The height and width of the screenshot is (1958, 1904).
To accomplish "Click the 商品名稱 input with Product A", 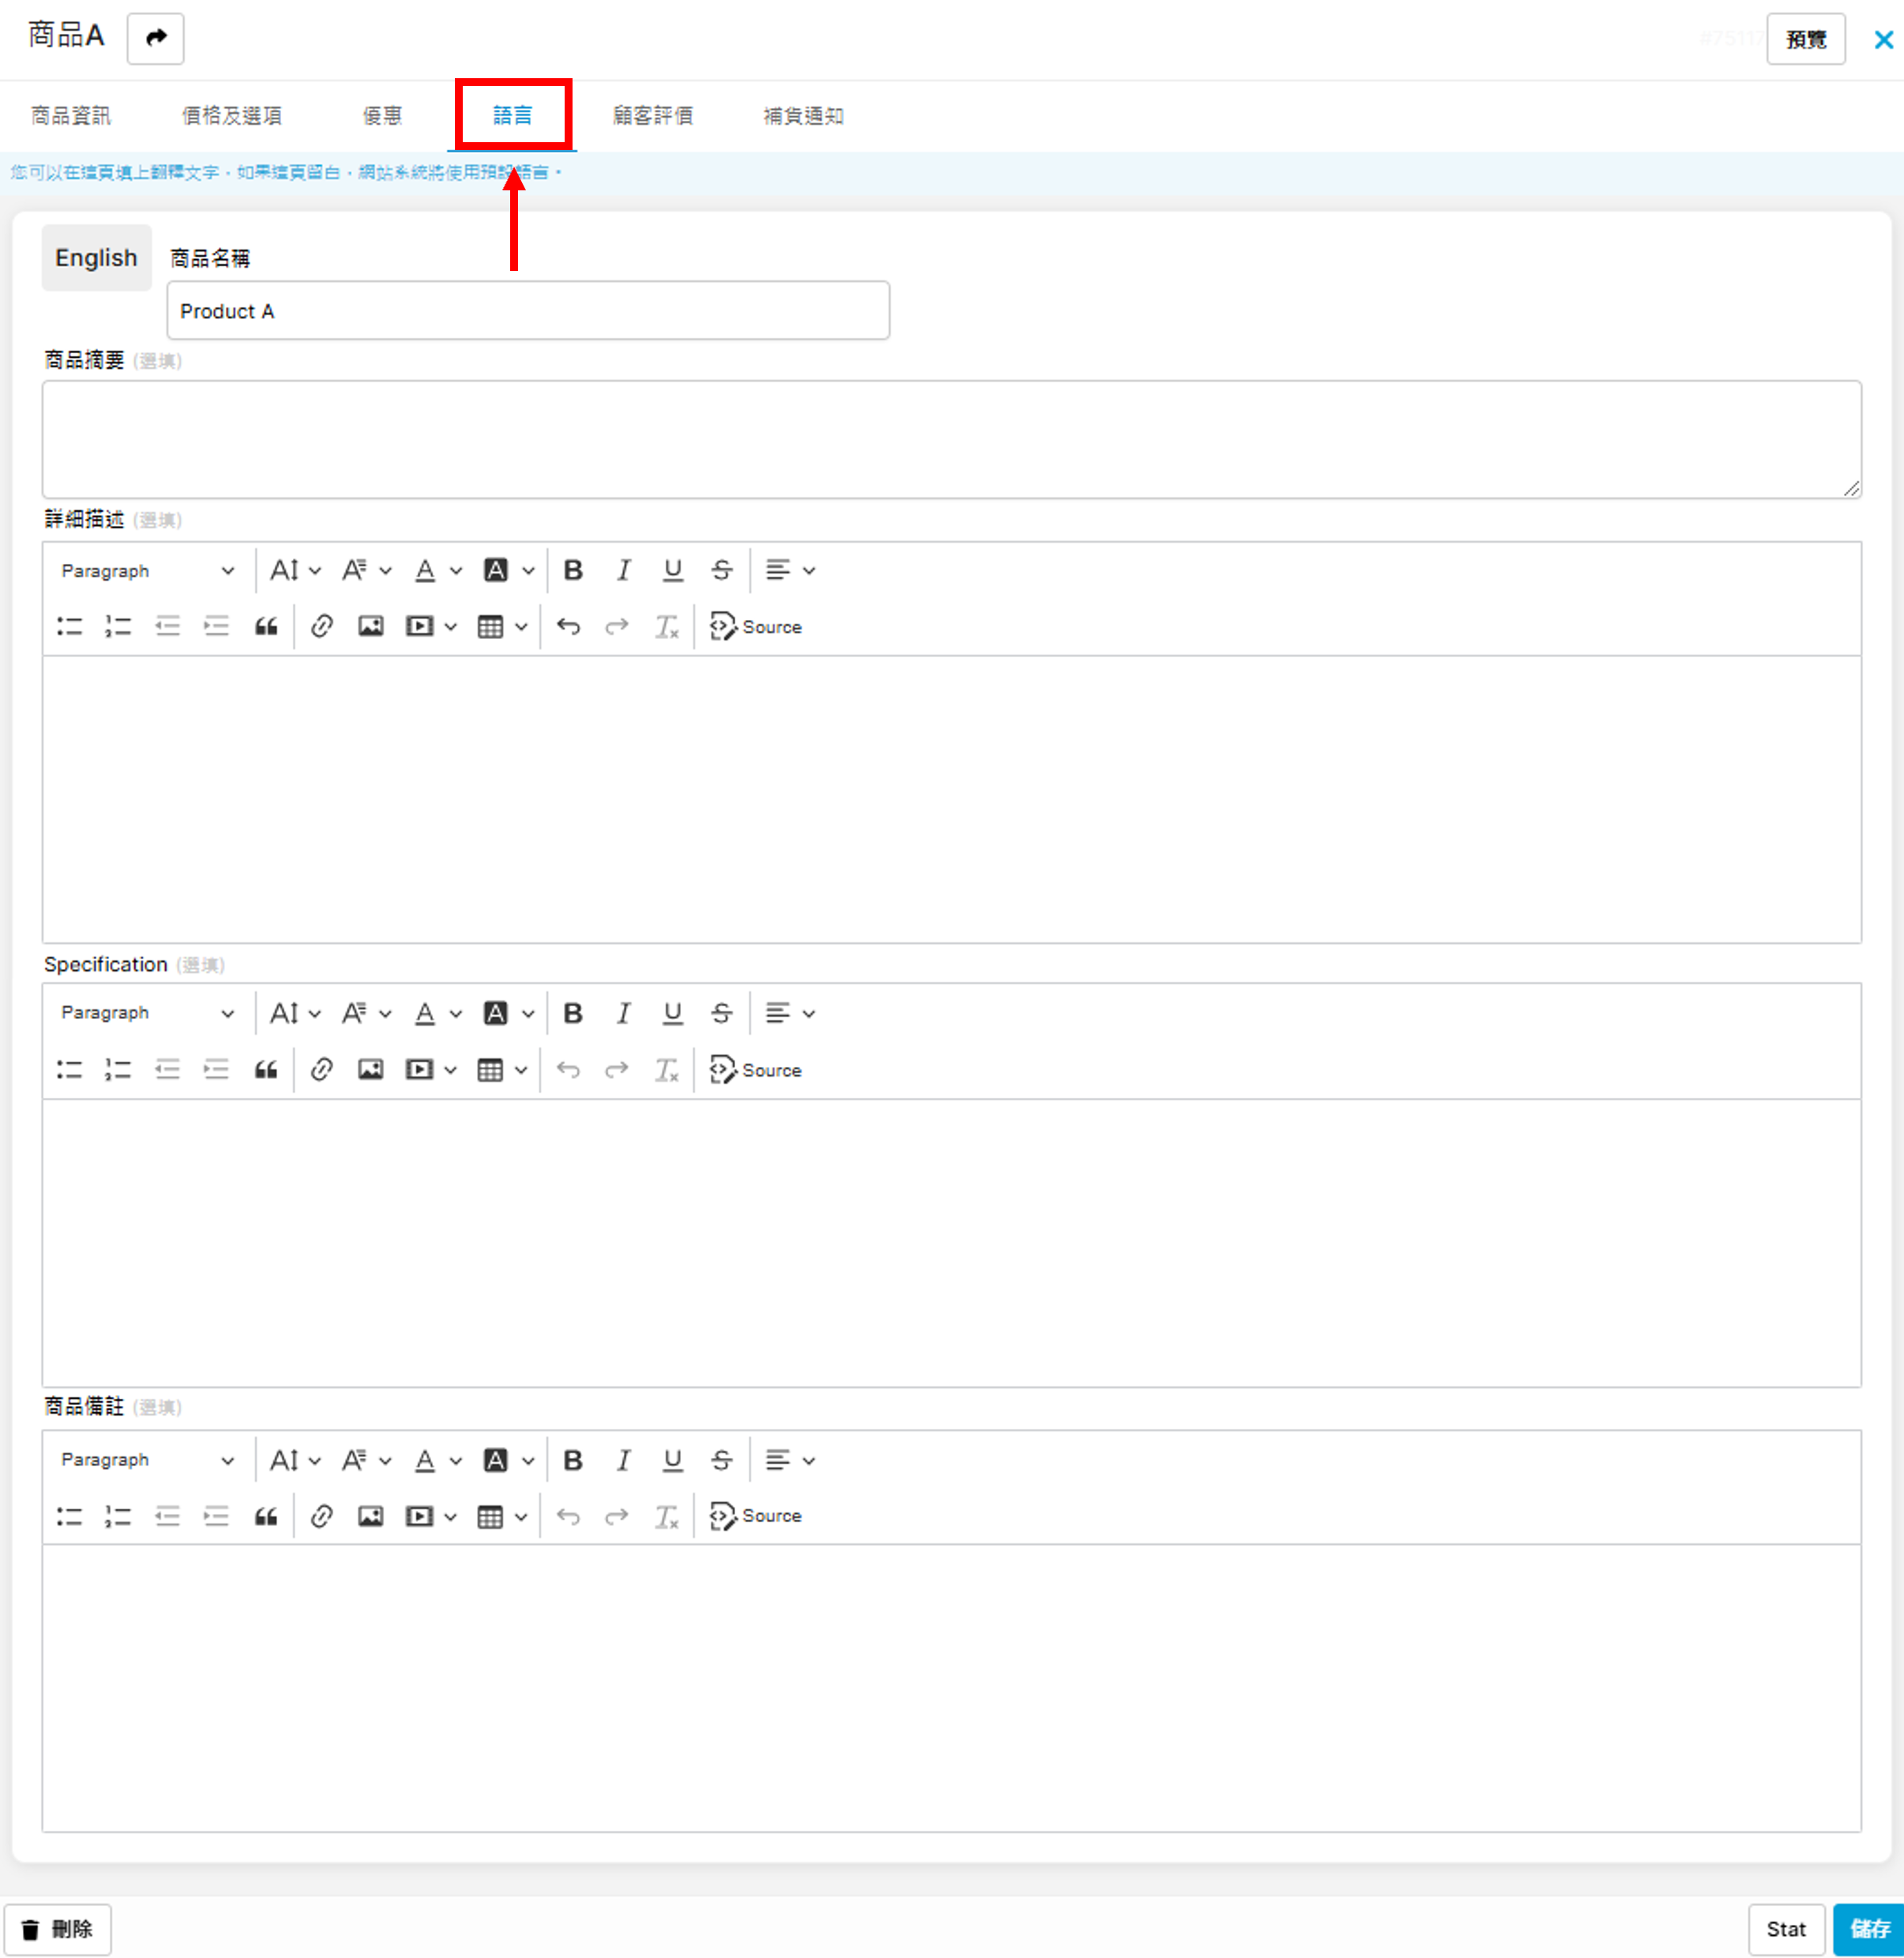I will coord(528,311).
